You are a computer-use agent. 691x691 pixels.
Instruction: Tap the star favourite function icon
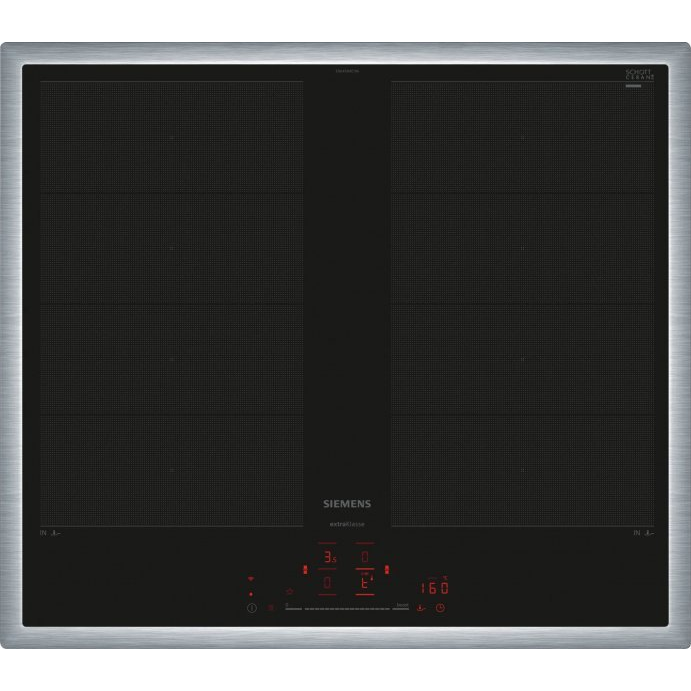click(x=290, y=592)
